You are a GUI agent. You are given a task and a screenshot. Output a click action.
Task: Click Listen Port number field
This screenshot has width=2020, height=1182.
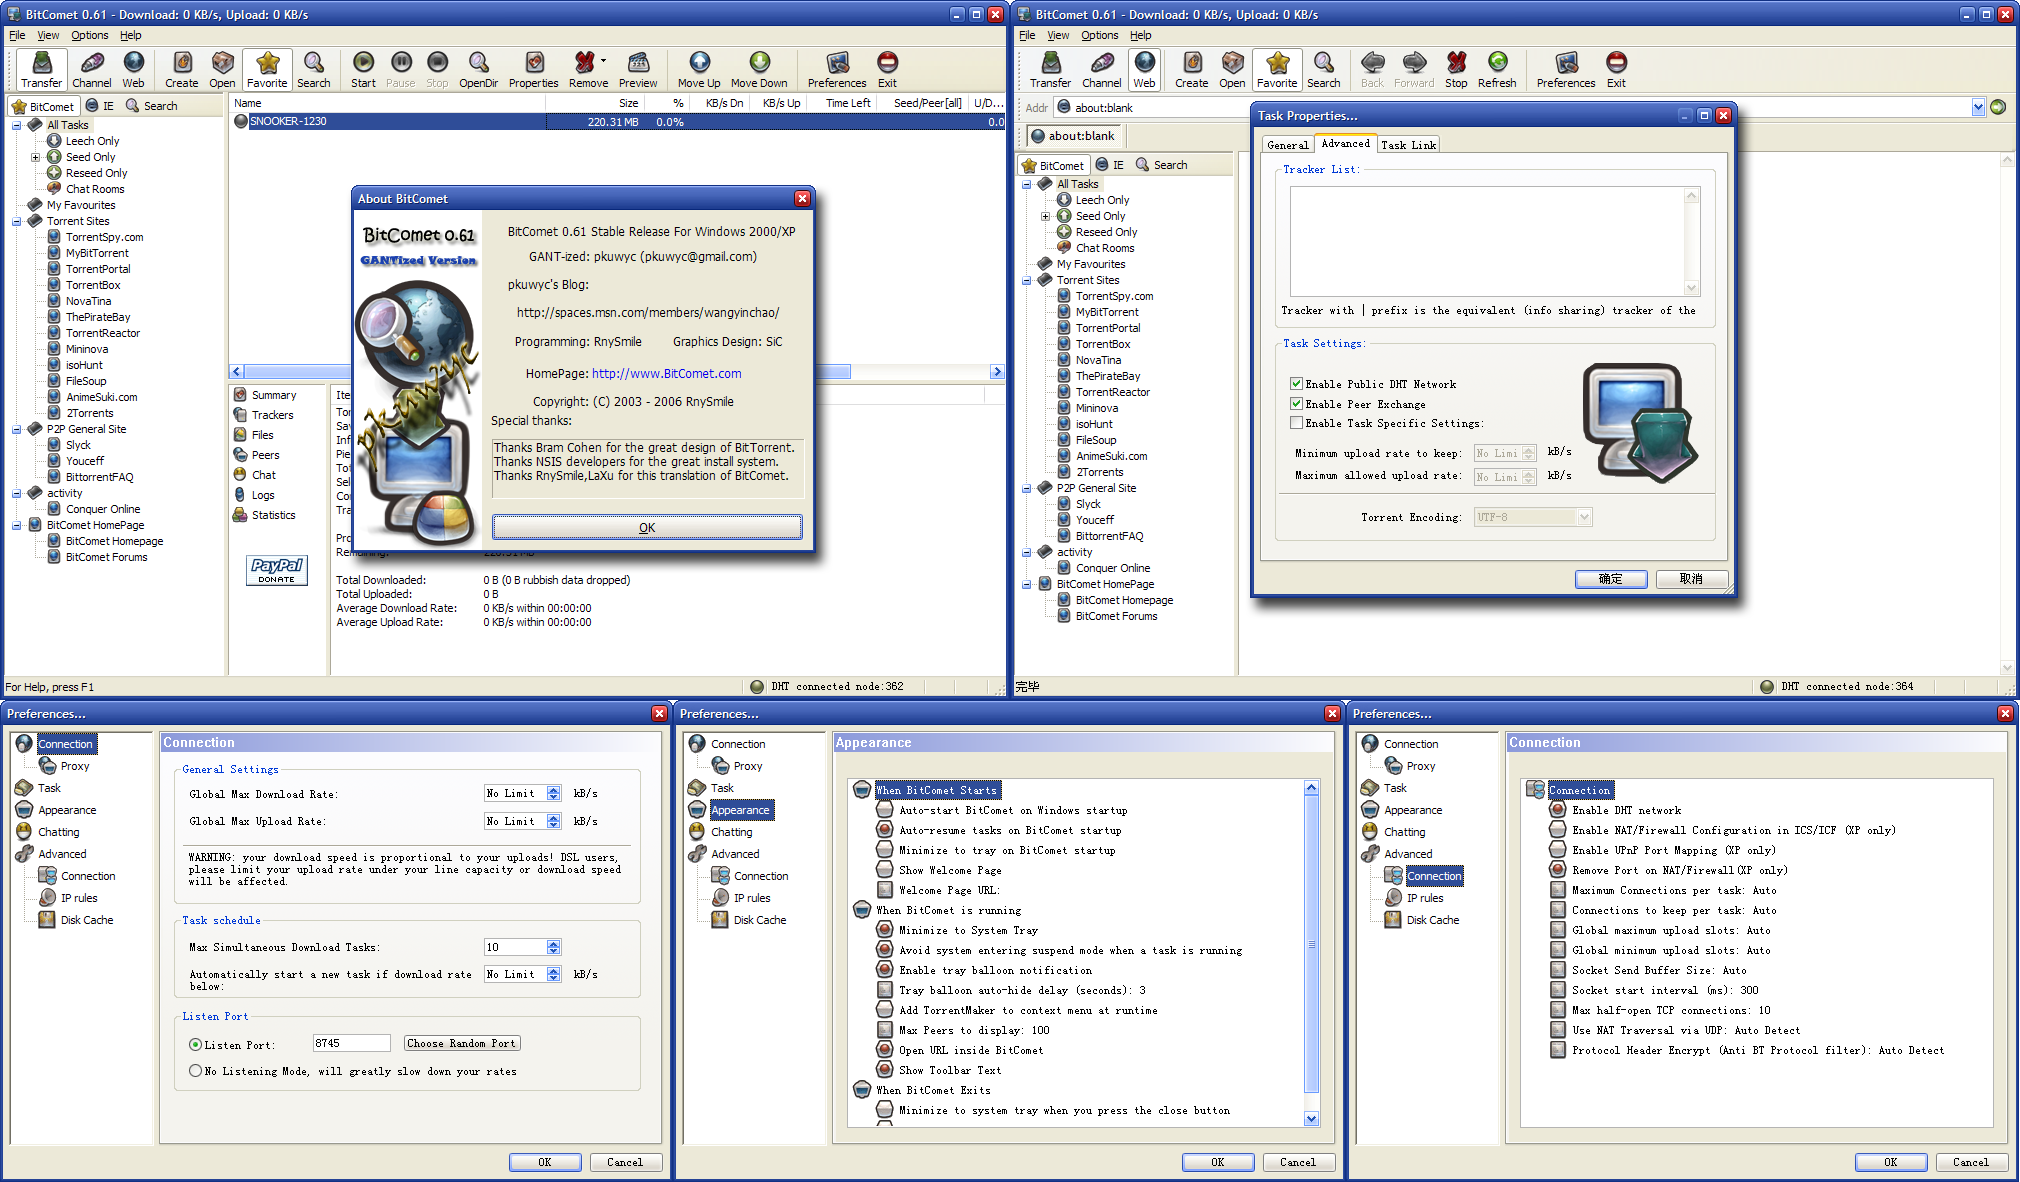(x=351, y=1043)
